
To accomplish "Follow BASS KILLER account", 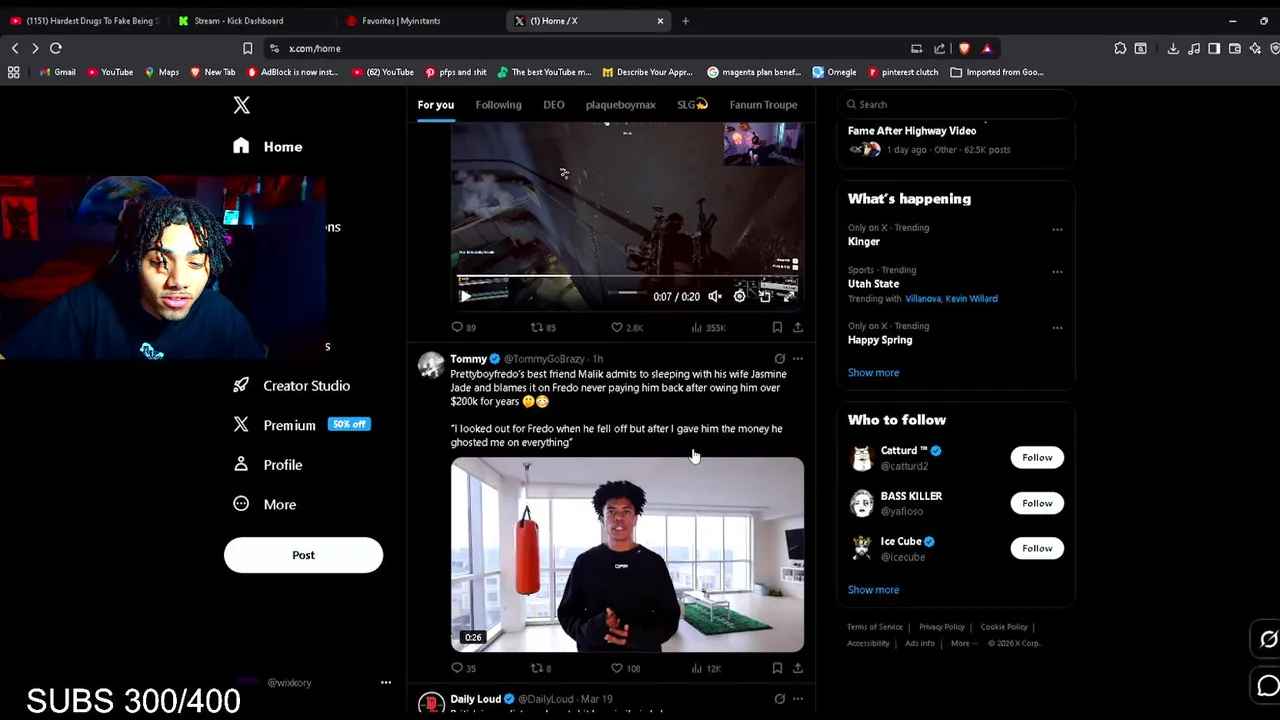I will click(x=1037, y=503).
